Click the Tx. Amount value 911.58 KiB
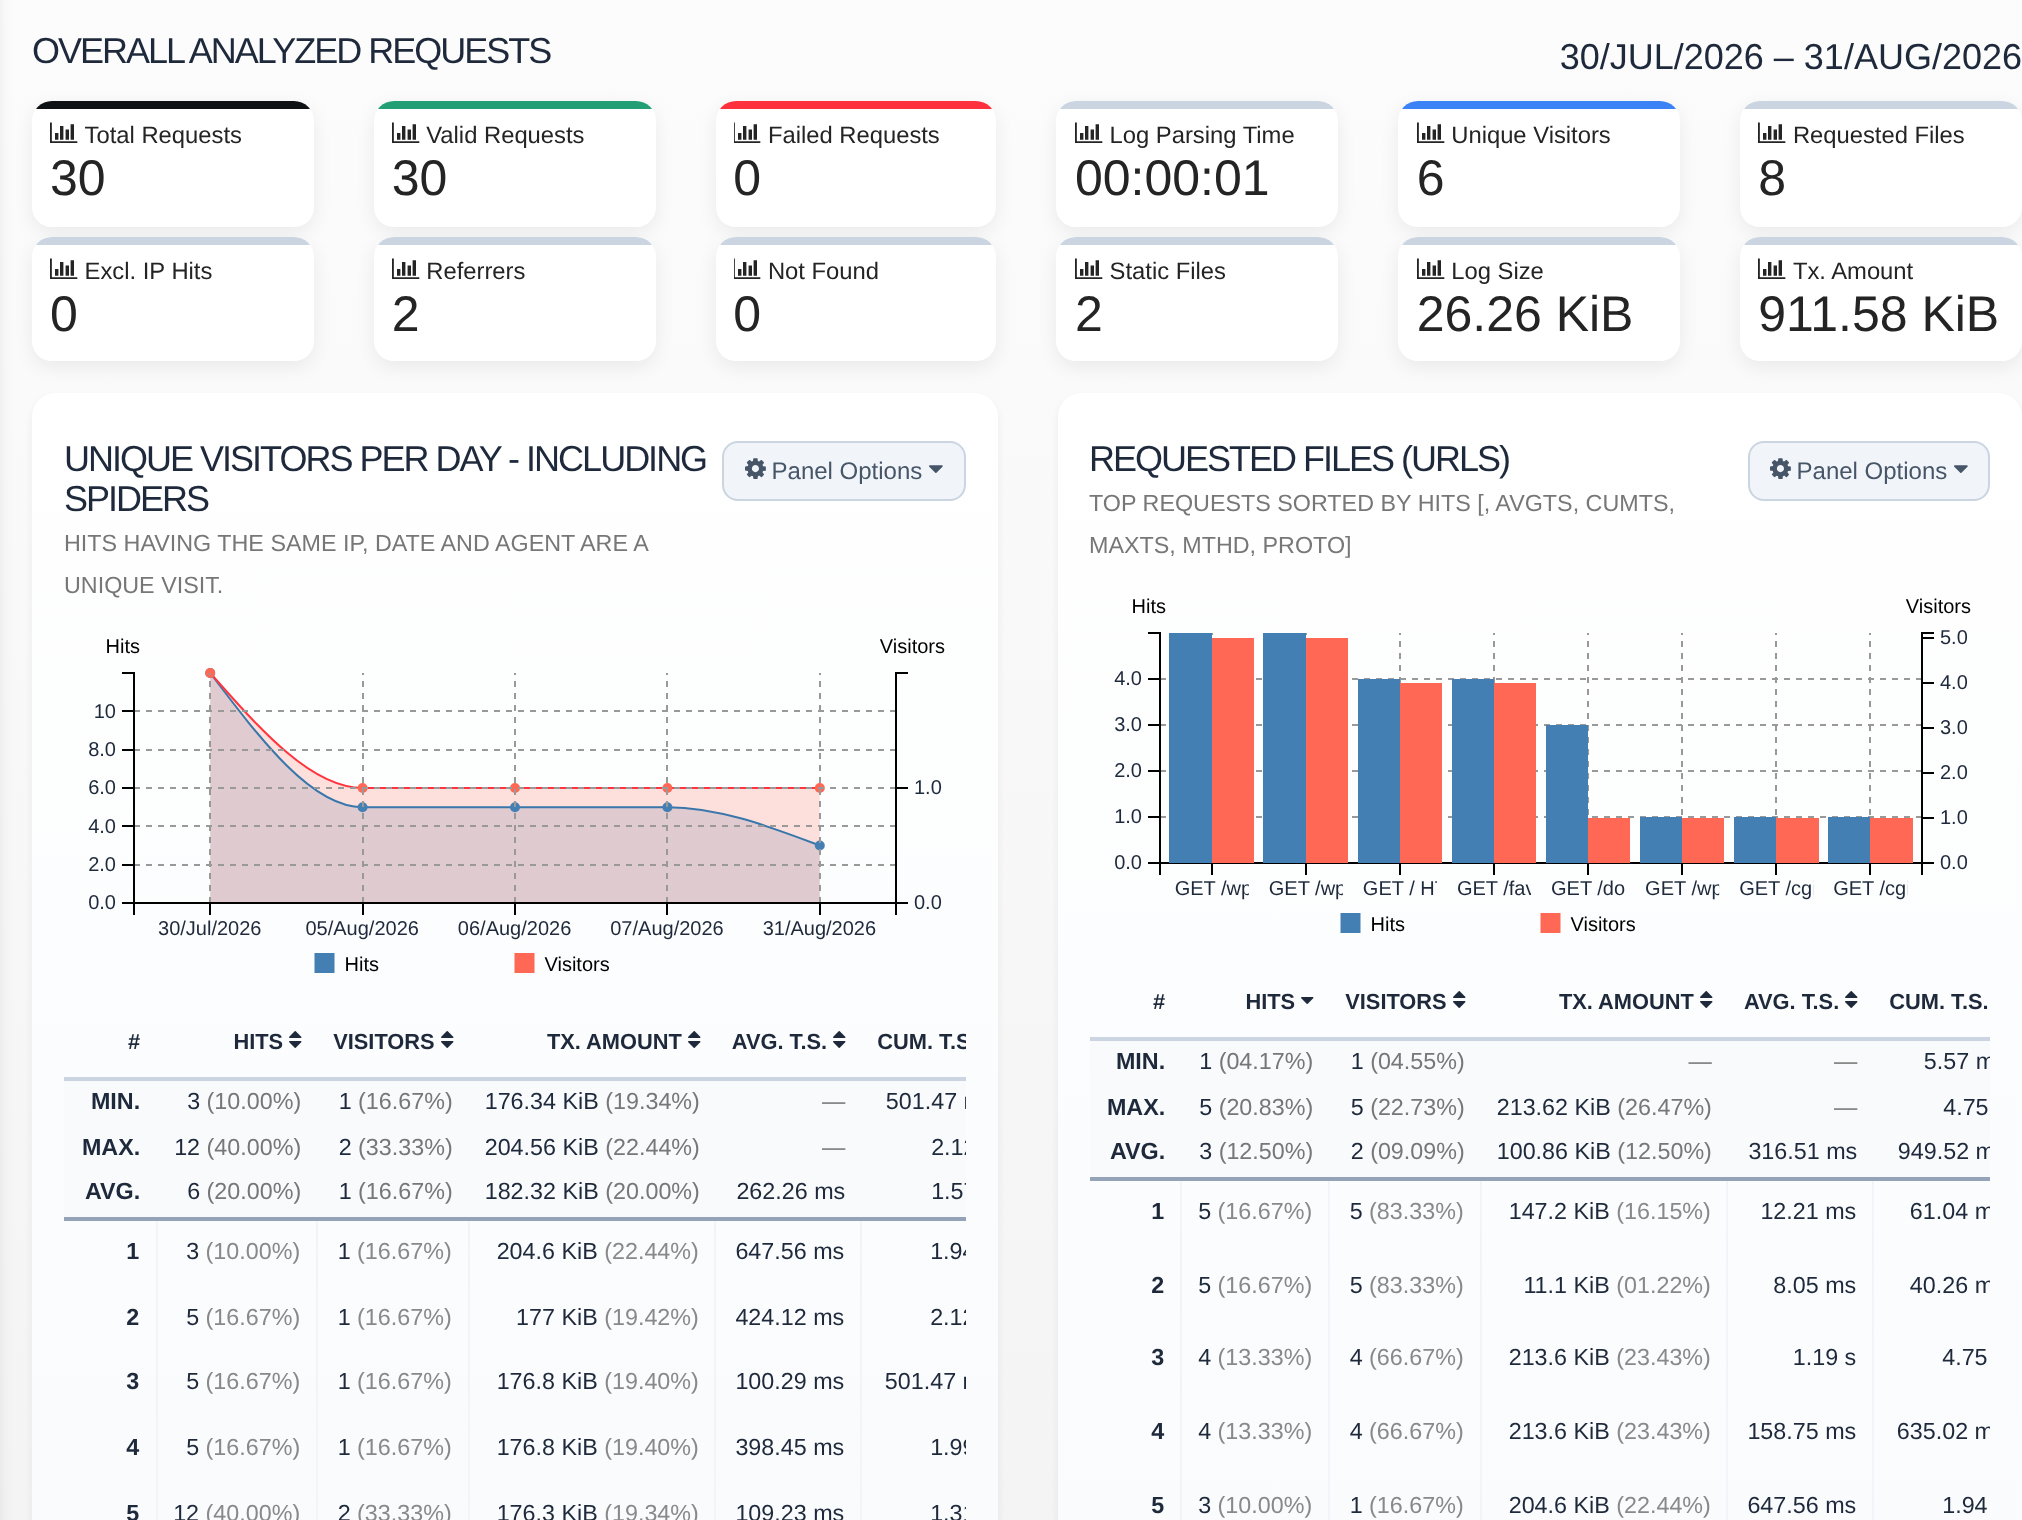 pos(1878,315)
